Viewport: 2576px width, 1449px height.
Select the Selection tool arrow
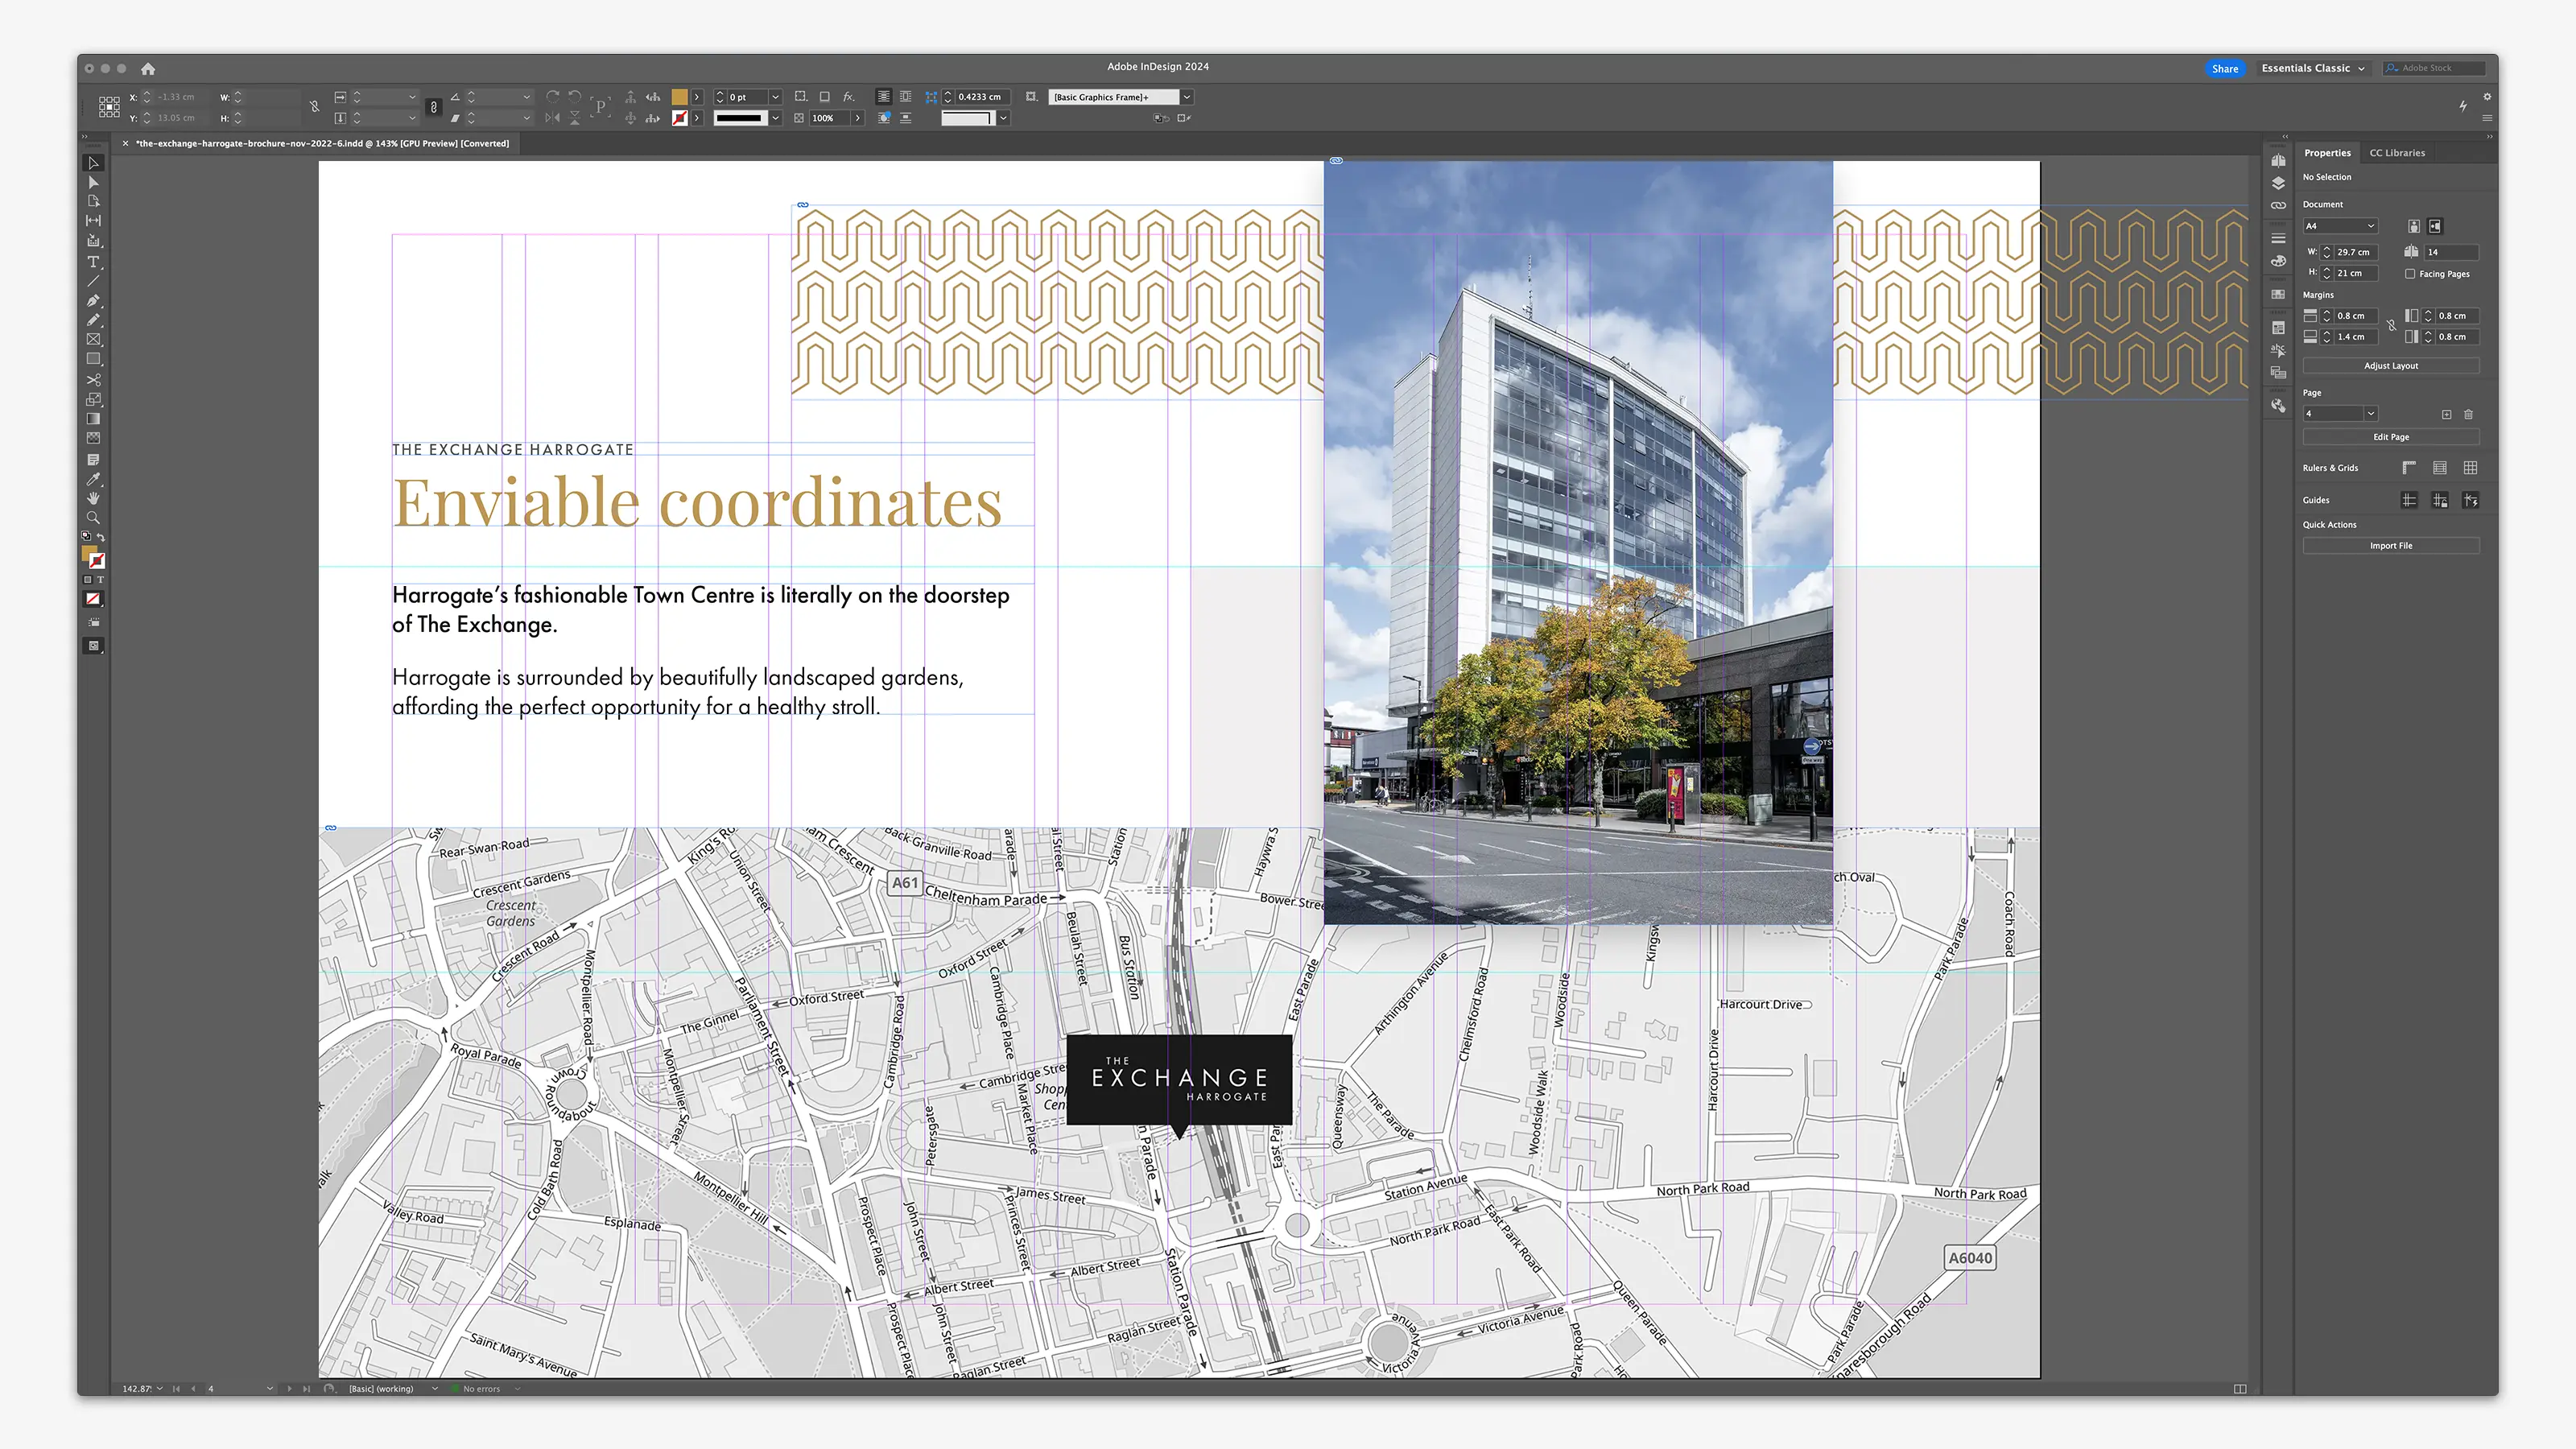[x=93, y=163]
